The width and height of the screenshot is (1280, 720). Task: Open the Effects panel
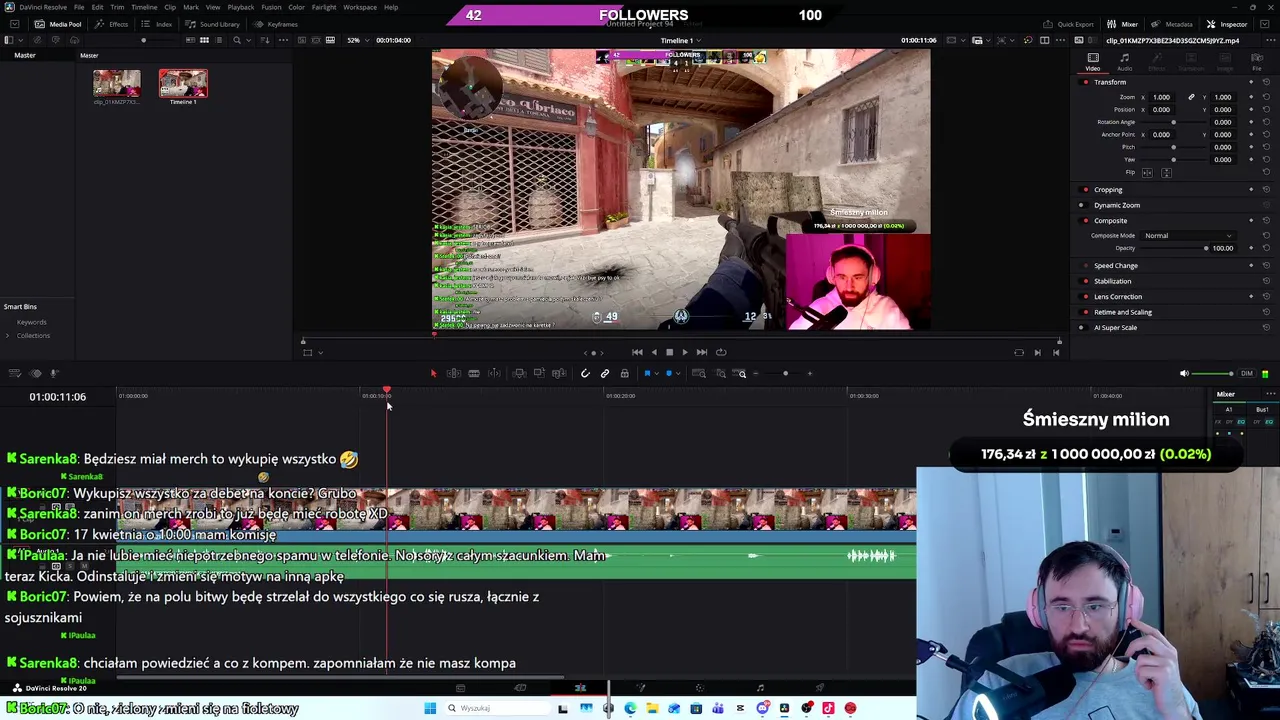click(x=113, y=24)
